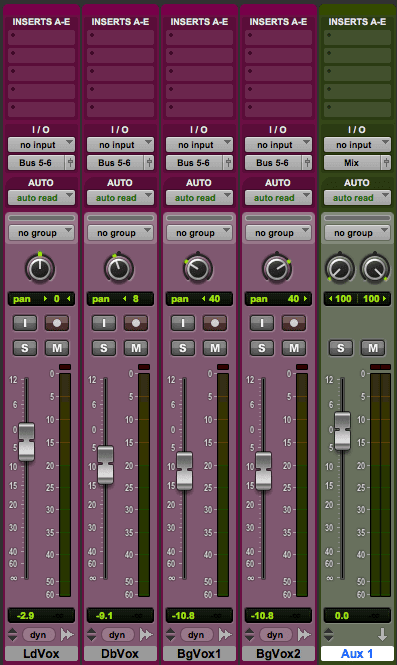Solo the Aux 1 track

(341, 348)
